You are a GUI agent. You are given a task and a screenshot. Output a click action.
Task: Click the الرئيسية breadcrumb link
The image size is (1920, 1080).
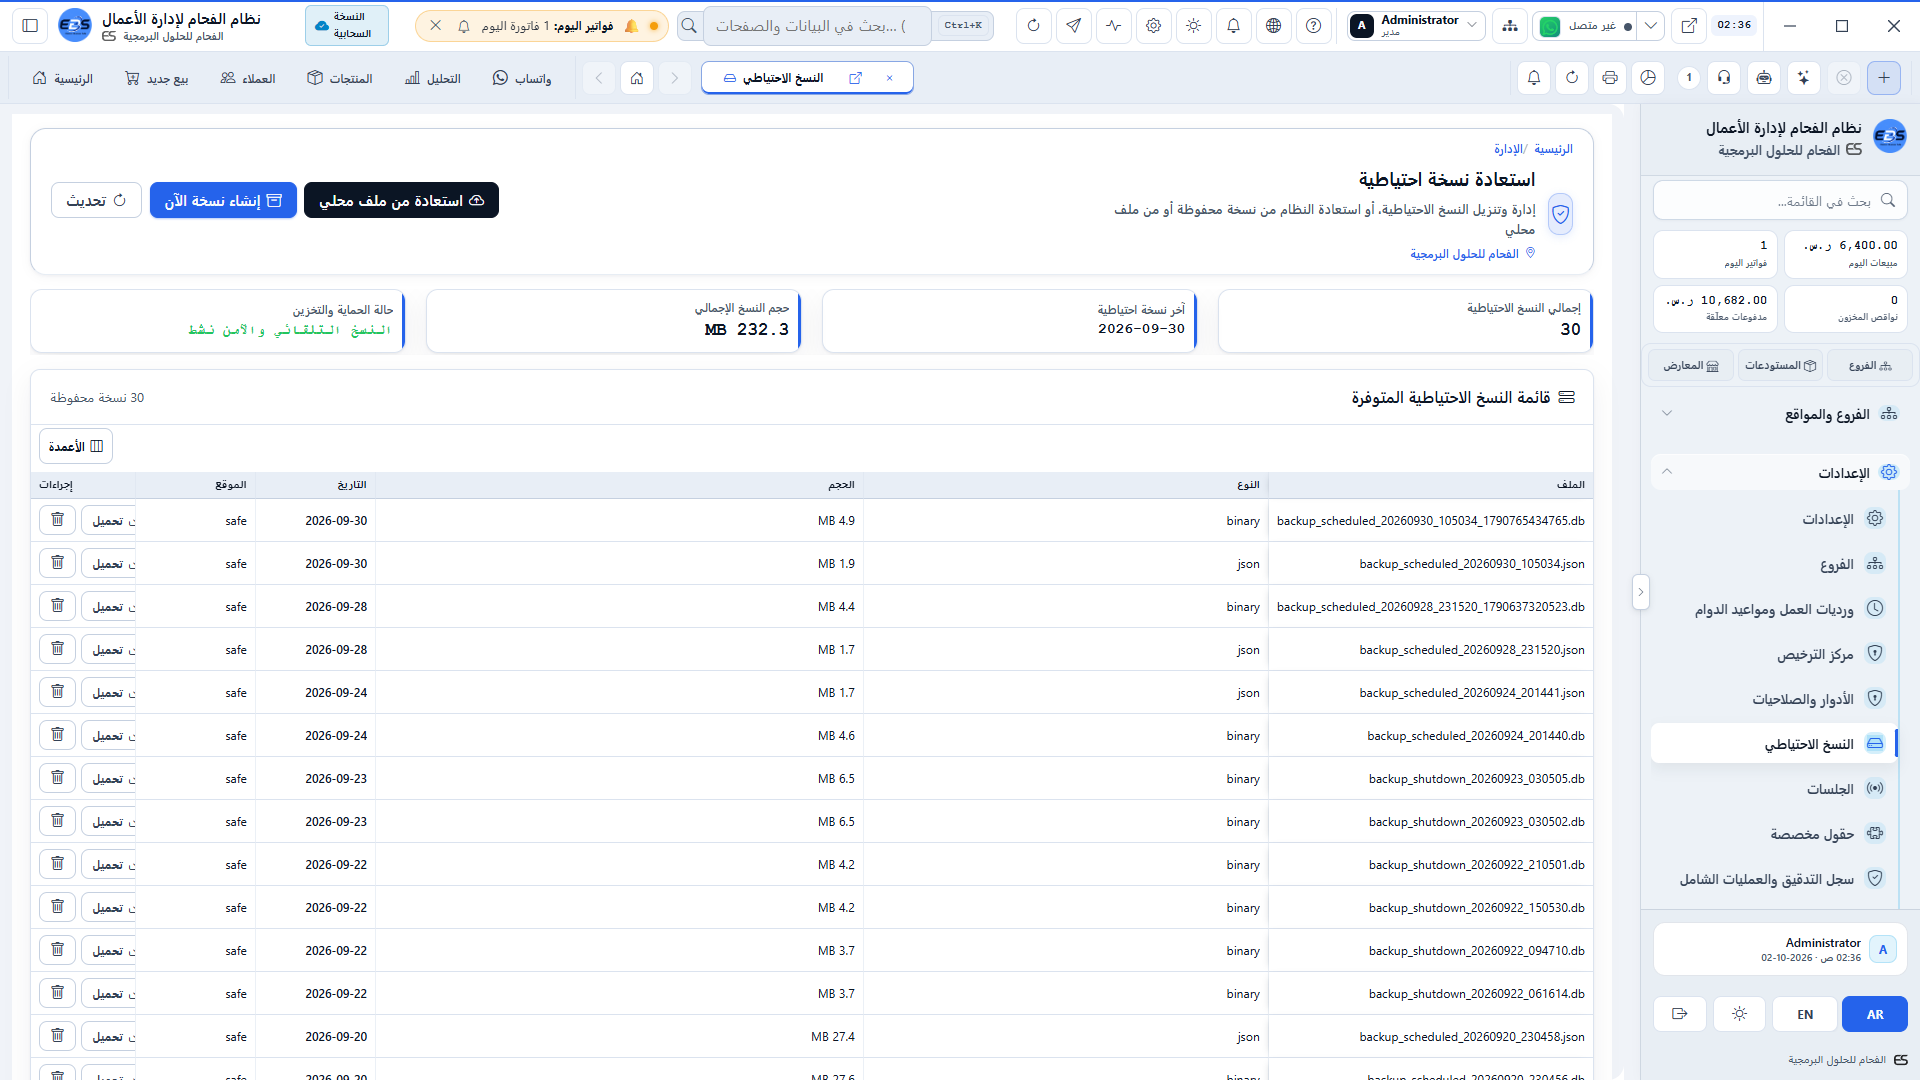(1553, 149)
